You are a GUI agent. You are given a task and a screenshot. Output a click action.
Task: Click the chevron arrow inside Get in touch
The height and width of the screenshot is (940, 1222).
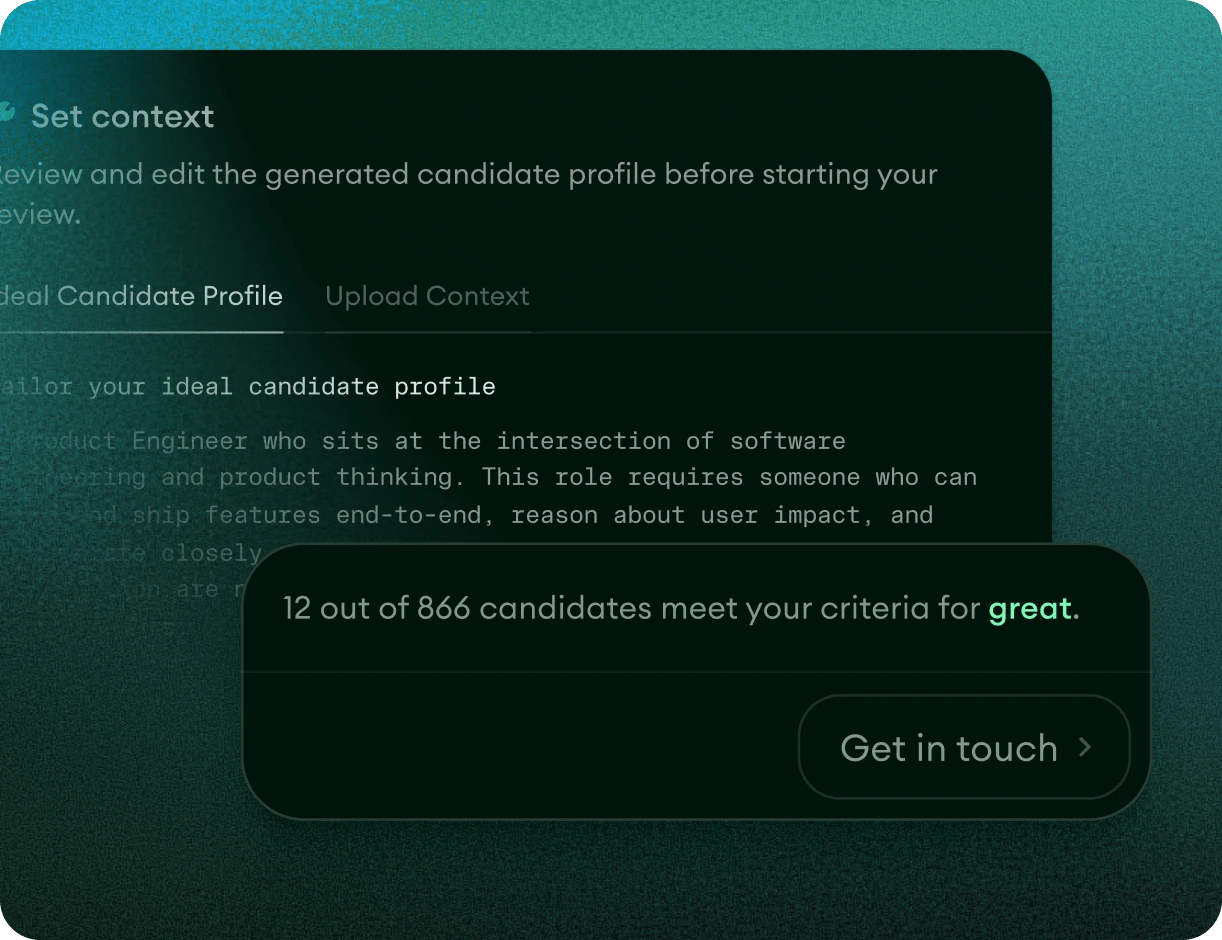tap(1085, 747)
